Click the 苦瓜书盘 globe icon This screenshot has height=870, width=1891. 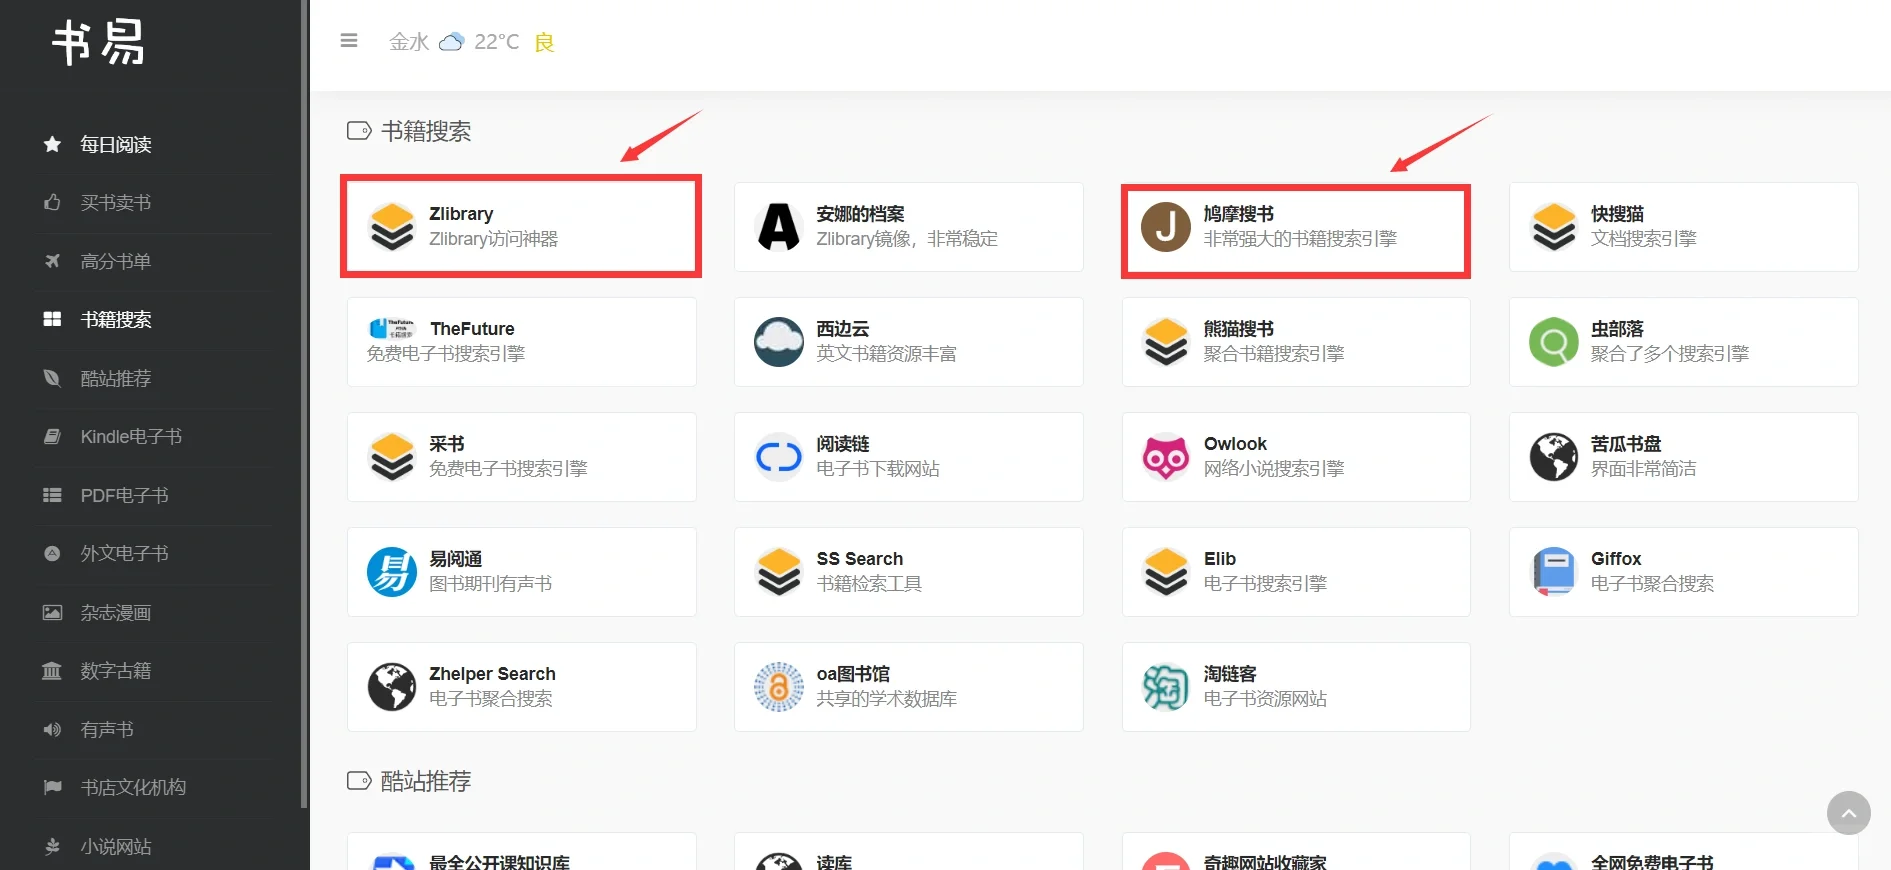(x=1554, y=457)
